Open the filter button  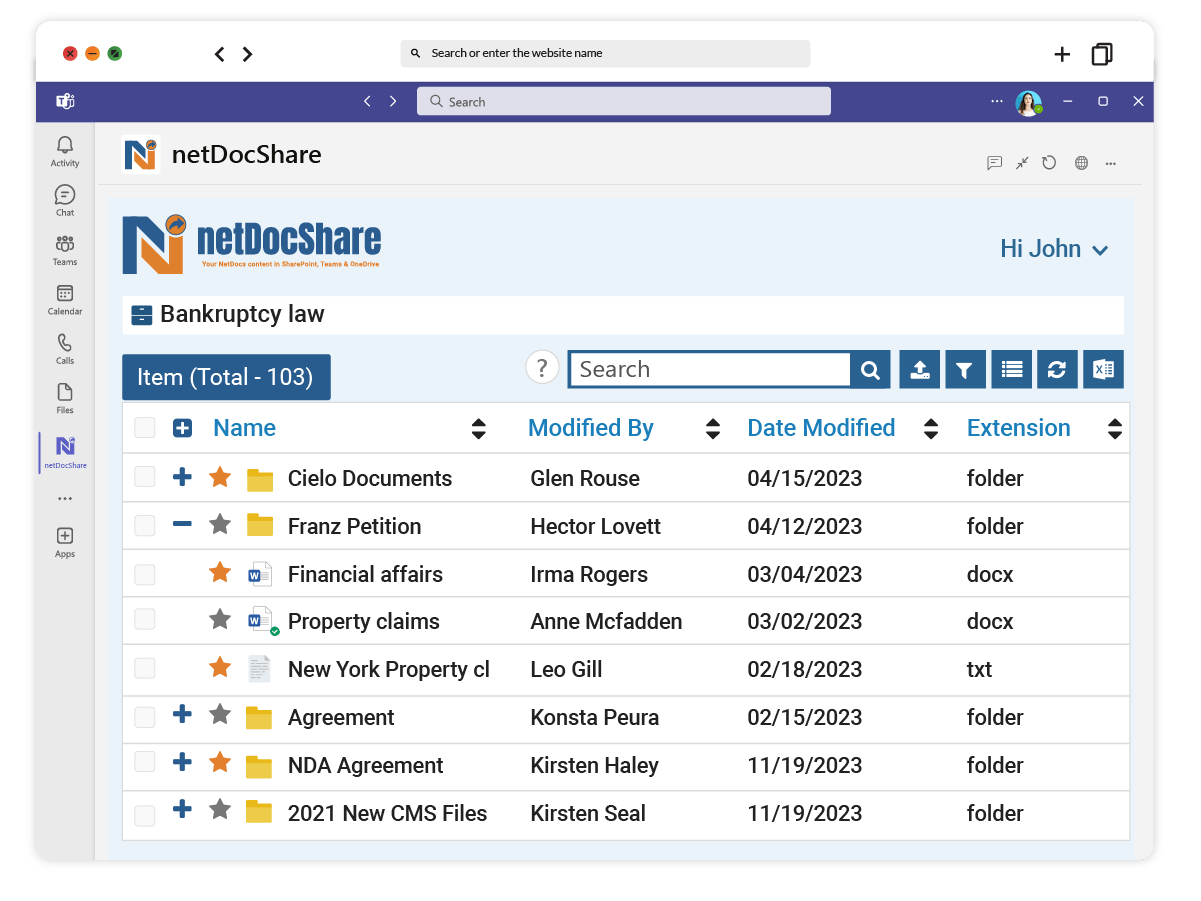click(x=965, y=370)
